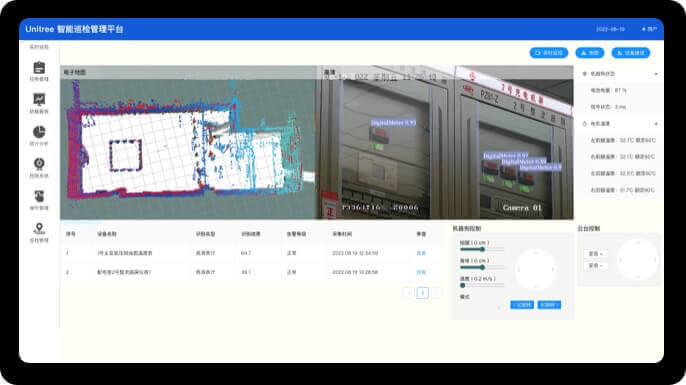Click the right blue mode button
The width and height of the screenshot is (686, 385).
[x=549, y=305]
